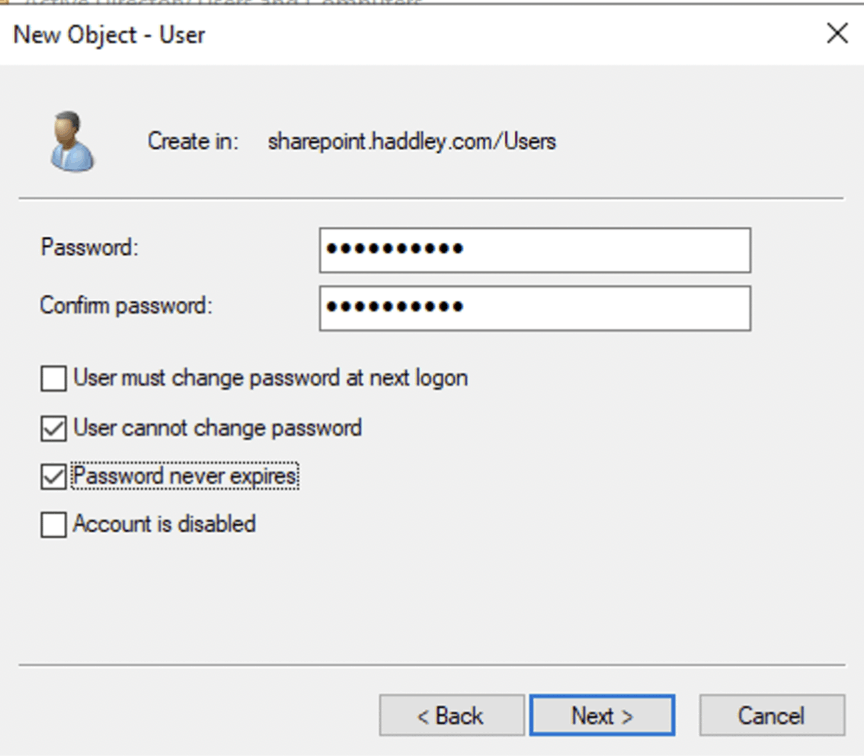Click the 'Password never expires' label text
The width and height of the screenshot is (864, 756).
[185, 476]
